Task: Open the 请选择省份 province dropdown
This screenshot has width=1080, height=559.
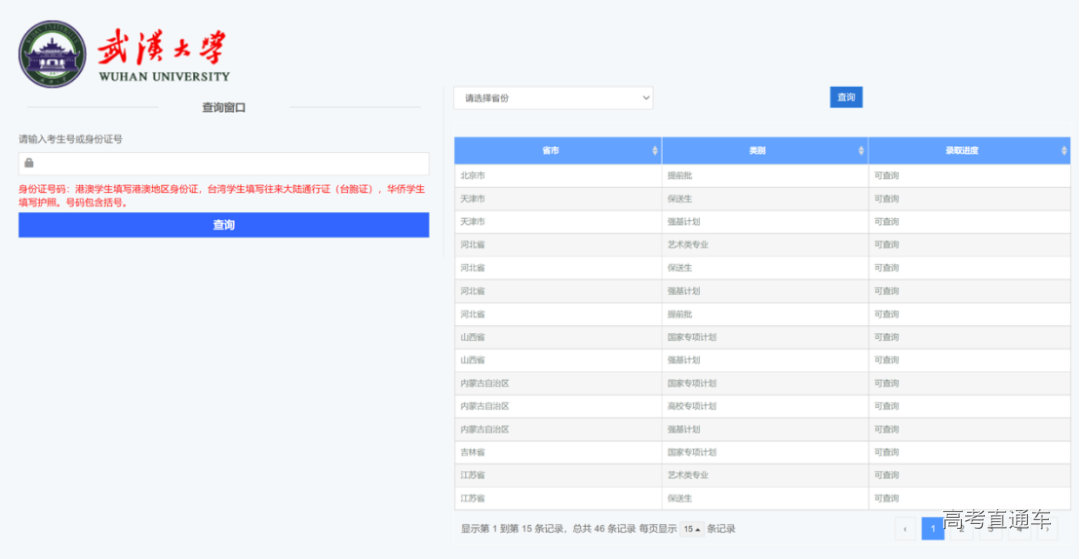Action: click(553, 98)
